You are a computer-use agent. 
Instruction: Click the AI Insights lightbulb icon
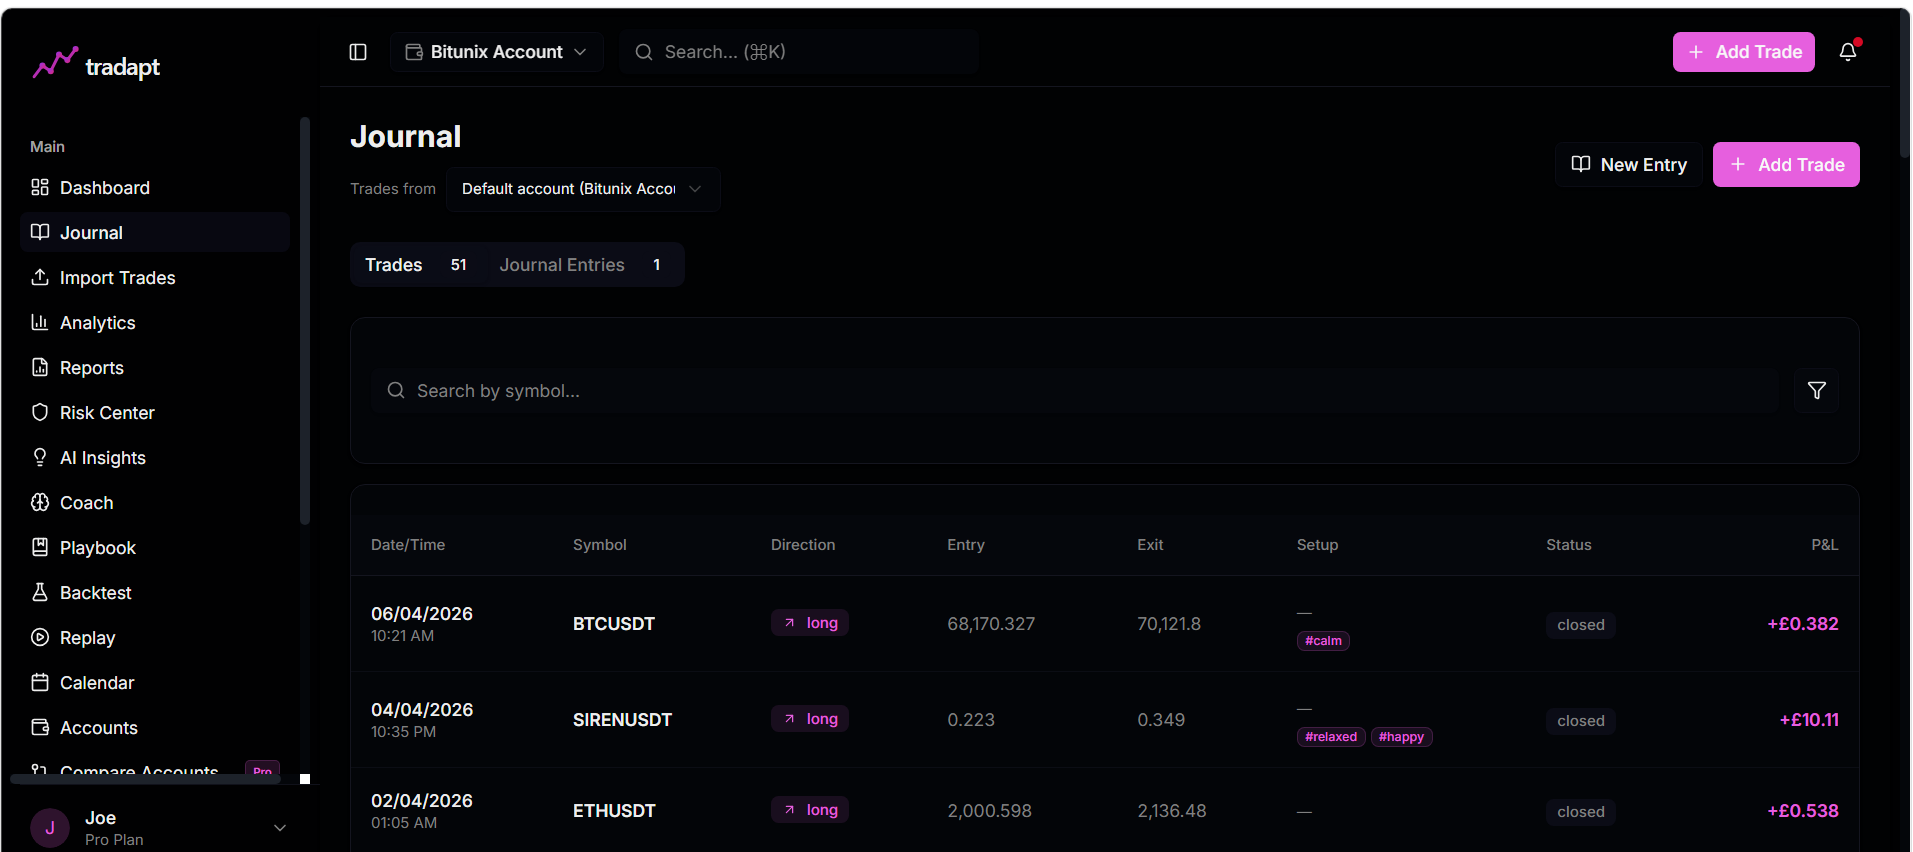click(40, 457)
